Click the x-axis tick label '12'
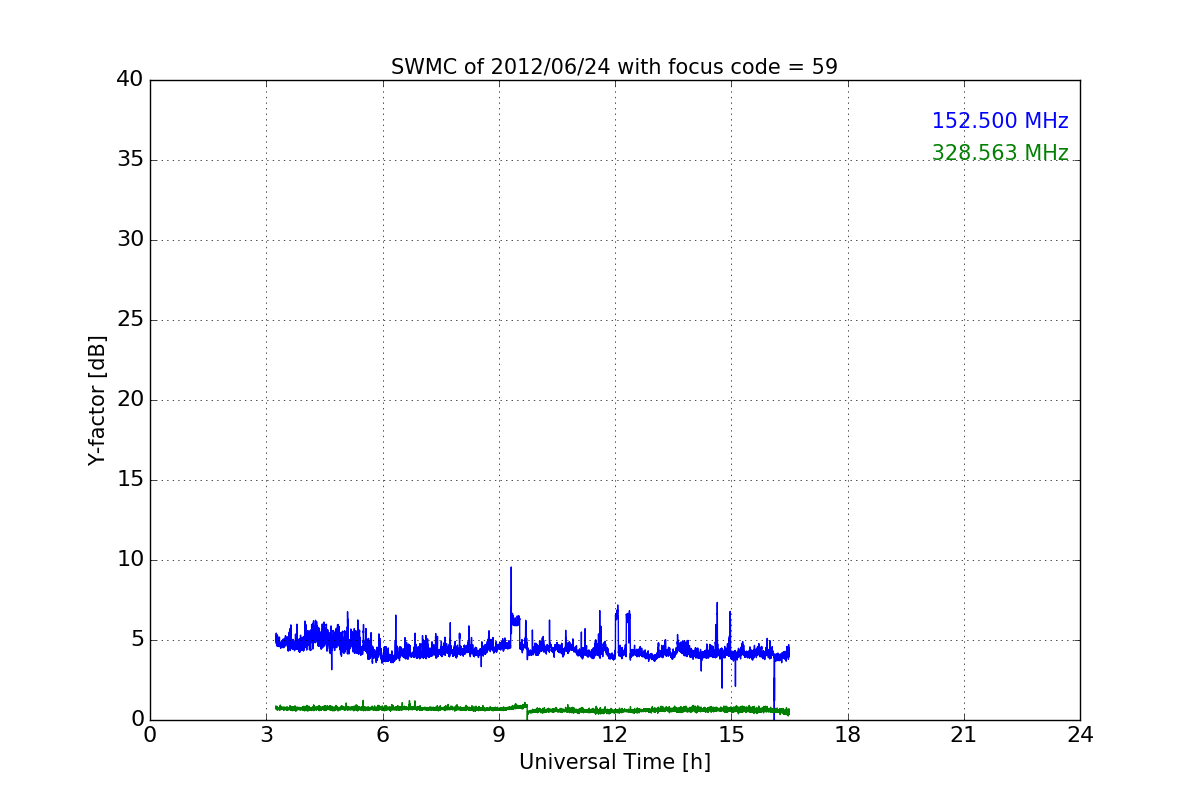 click(x=615, y=735)
